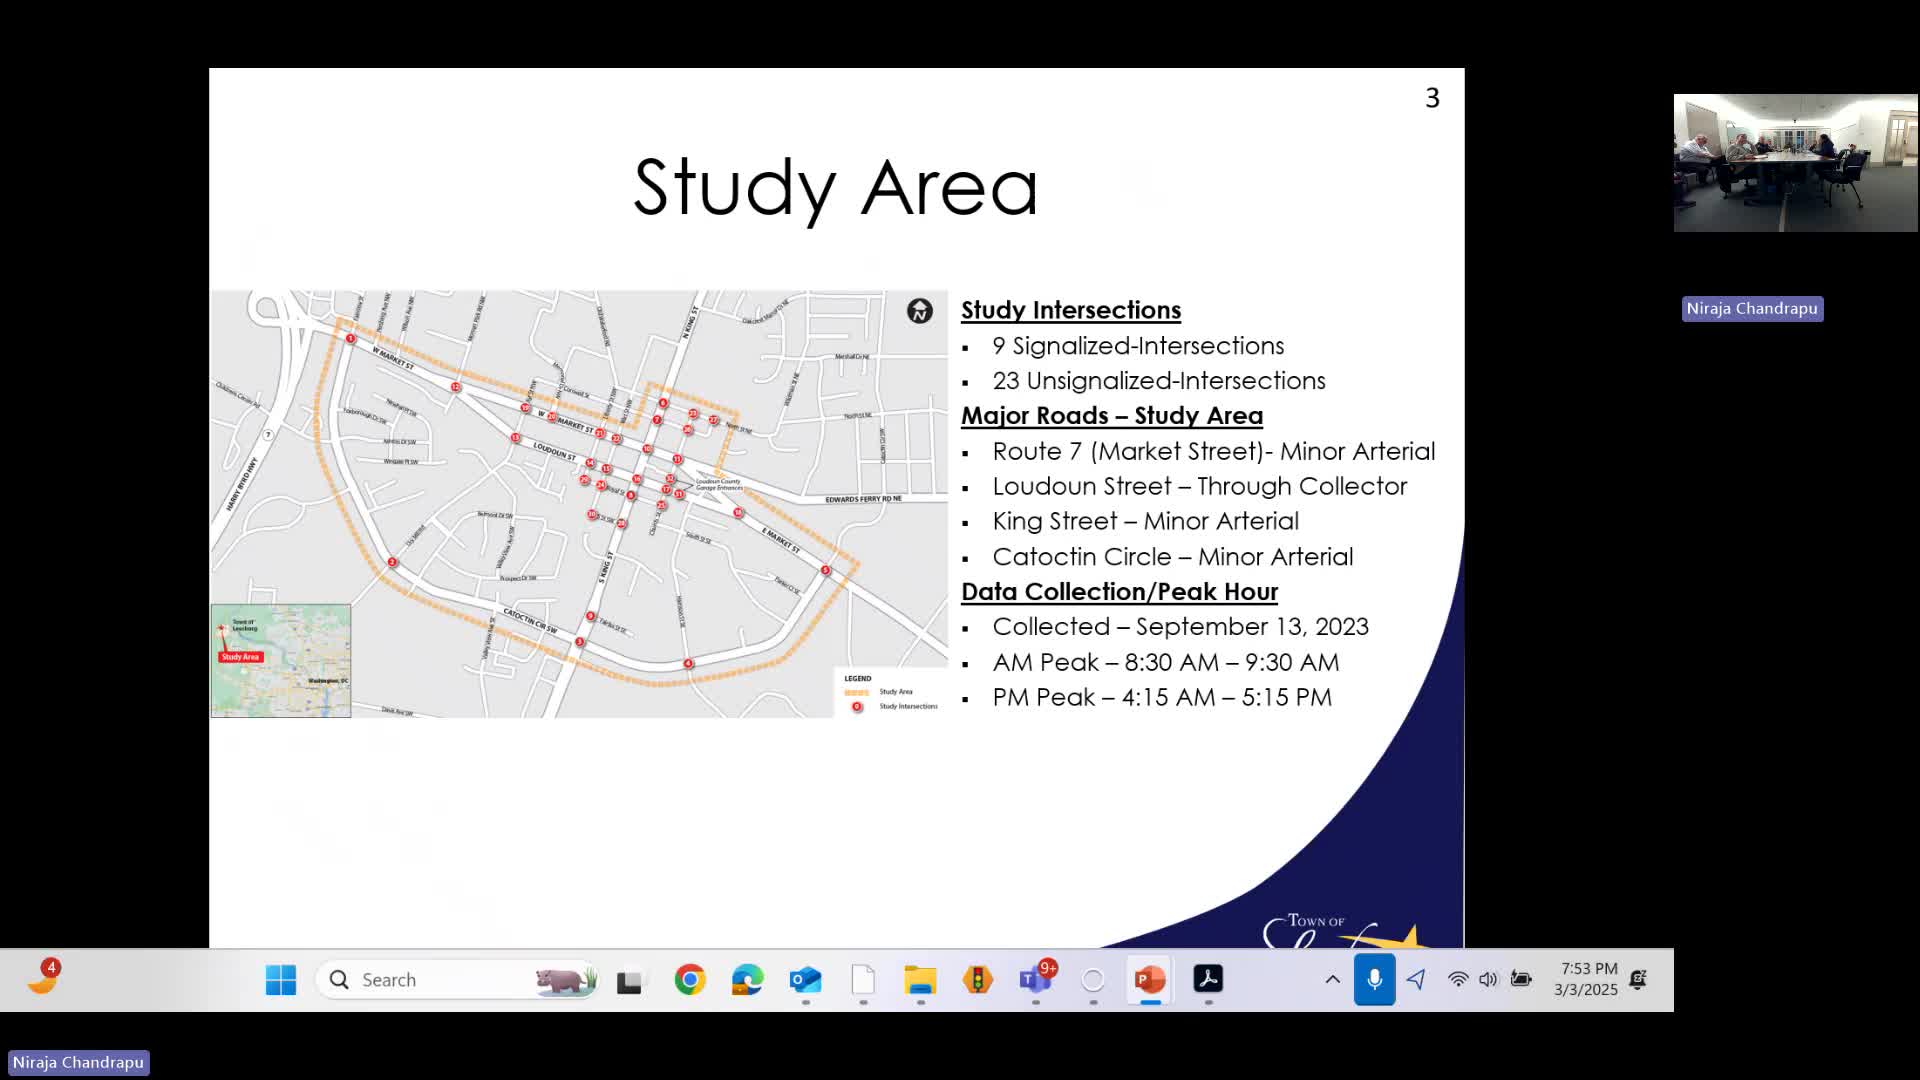Click the inset locator map thumbnail
Viewport: 1920px width, 1080px height.
(x=281, y=661)
